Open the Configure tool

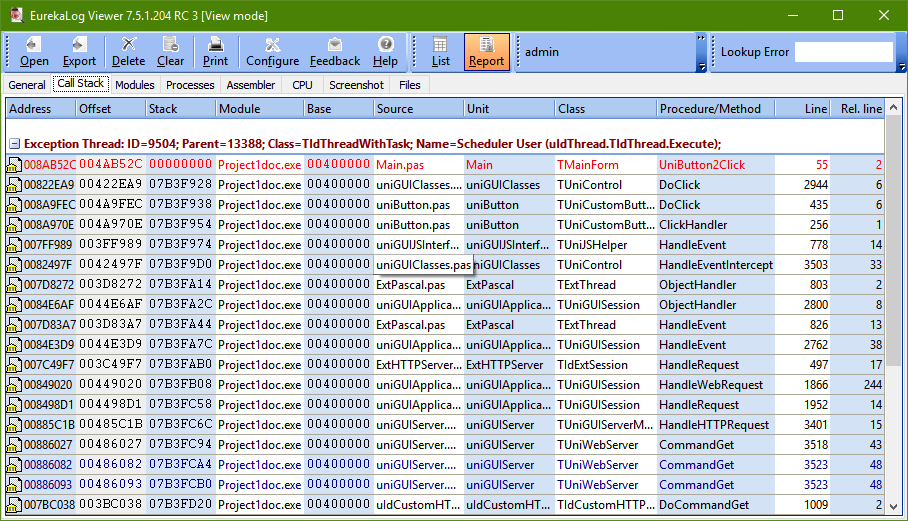[272, 52]
